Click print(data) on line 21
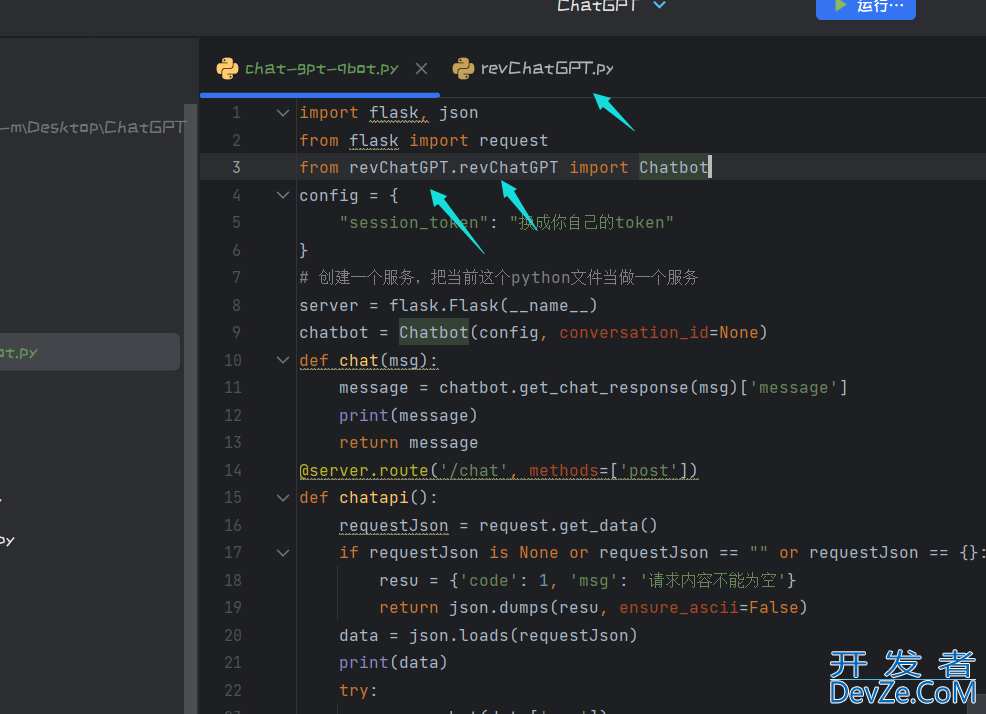The height and width of the screenshot is (714, 986). coord(393,662)
